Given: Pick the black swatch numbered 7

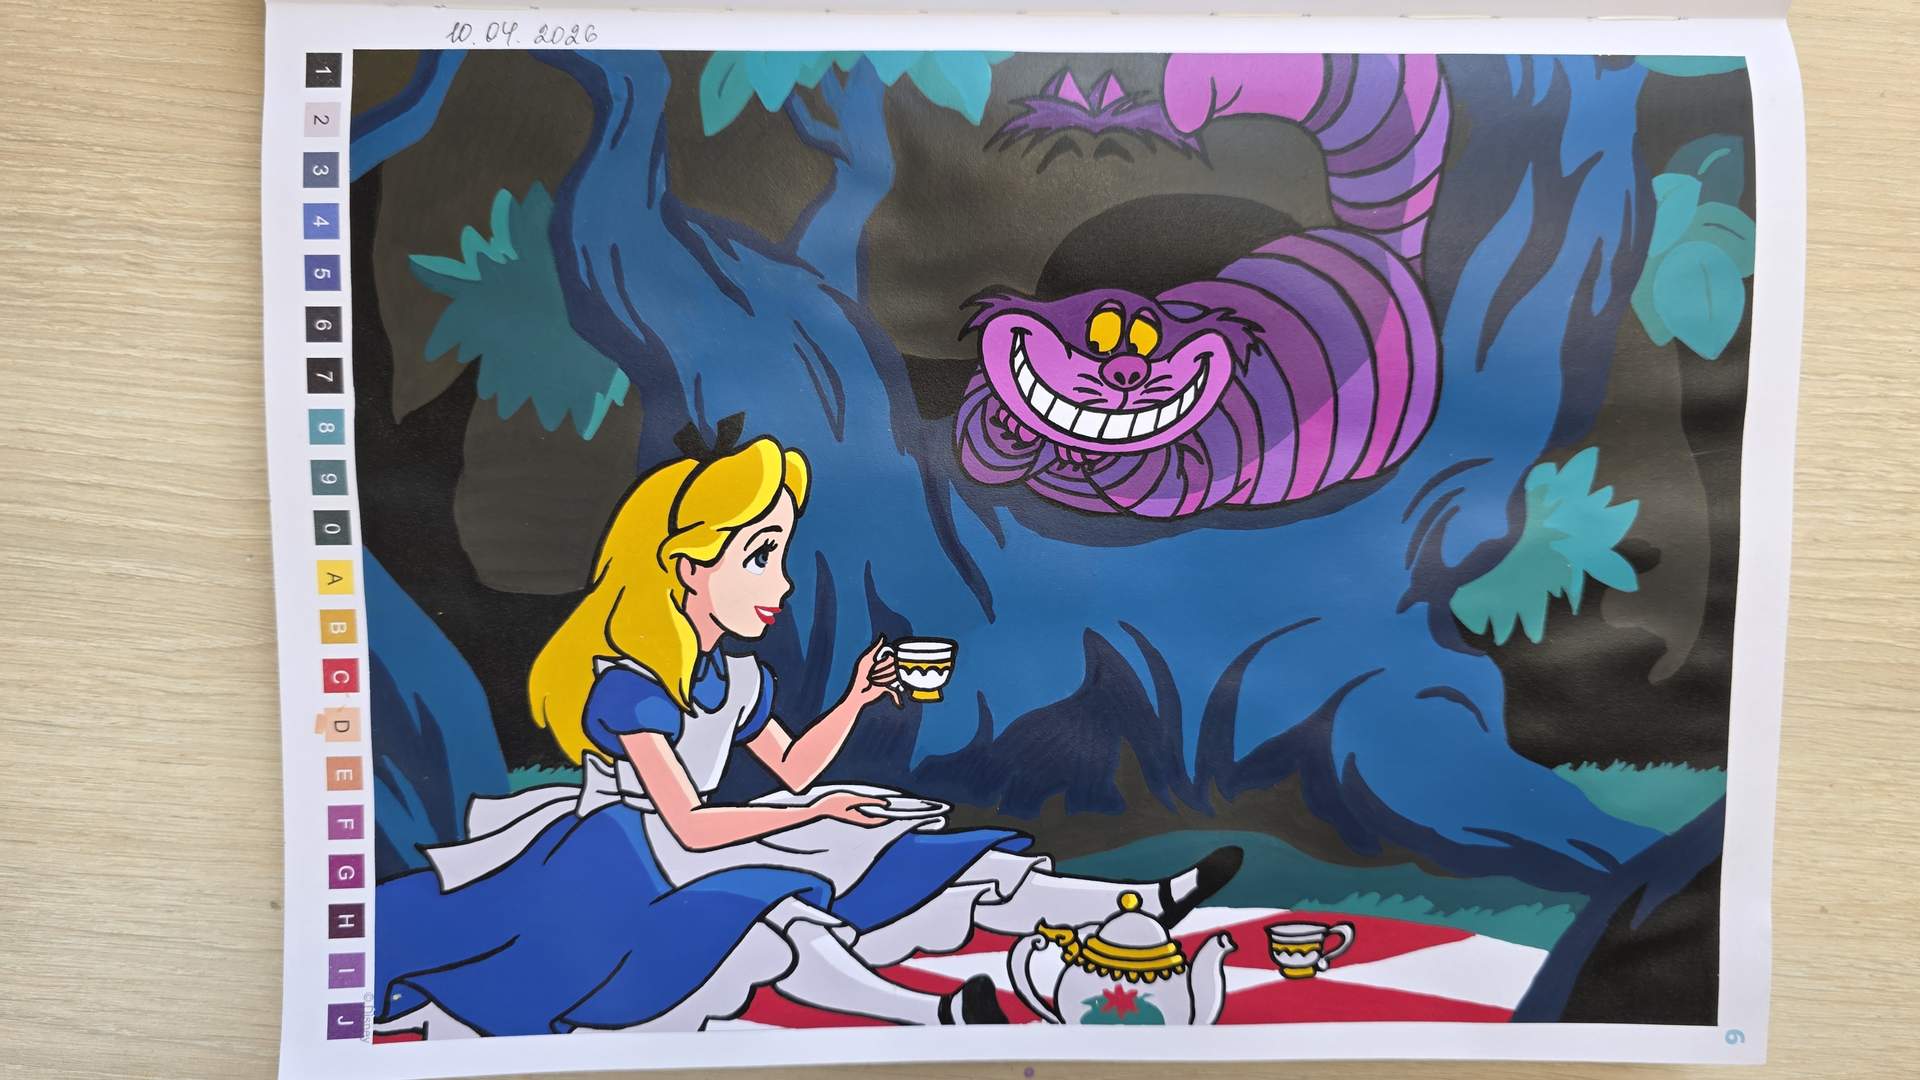Looking at the screenshot, I should click(326, 376).
